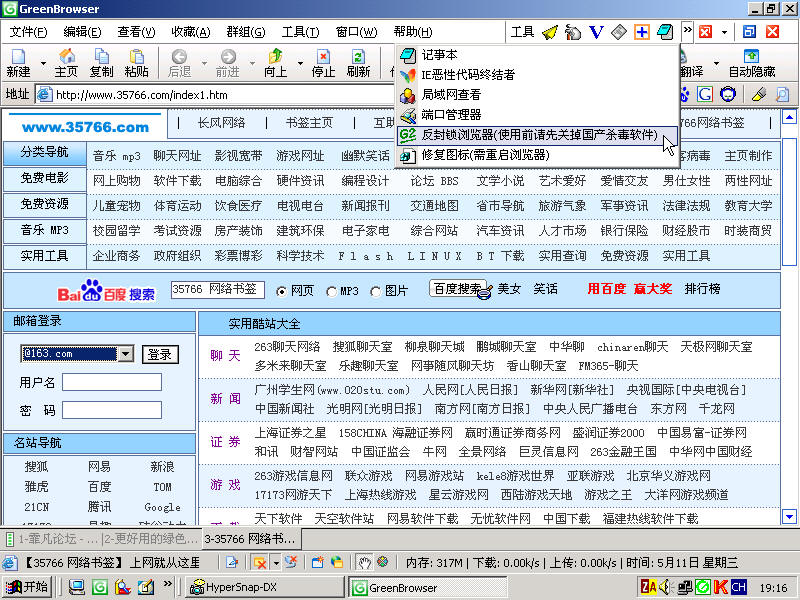The height and width of the screenshot is (600, 800).
Task: Open the @163.com mailbox dropdown
Action: pyautogui.click(x=126, y=354)
